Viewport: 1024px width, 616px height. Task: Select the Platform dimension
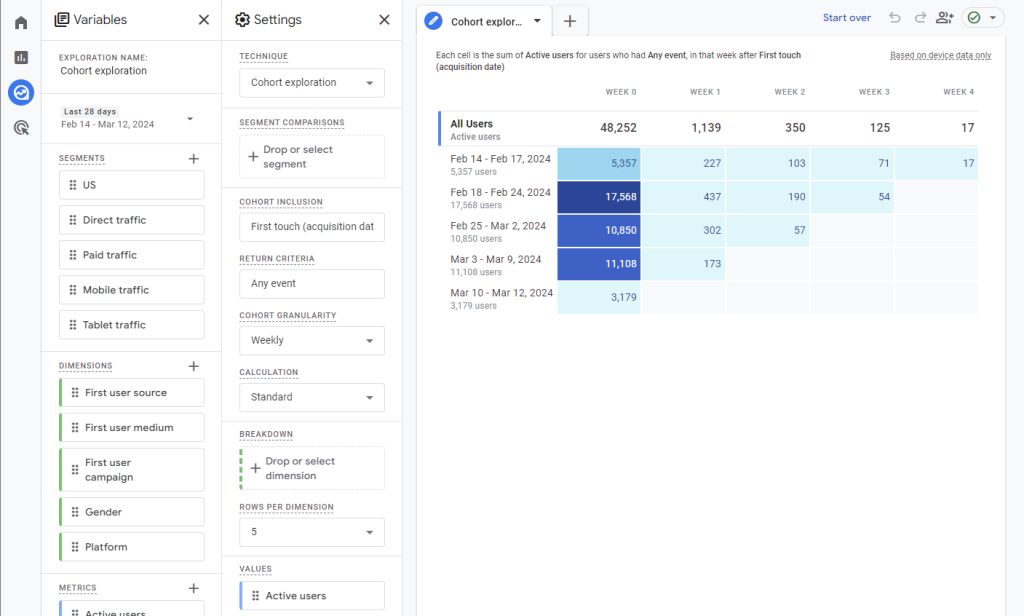tap(131, 547)
